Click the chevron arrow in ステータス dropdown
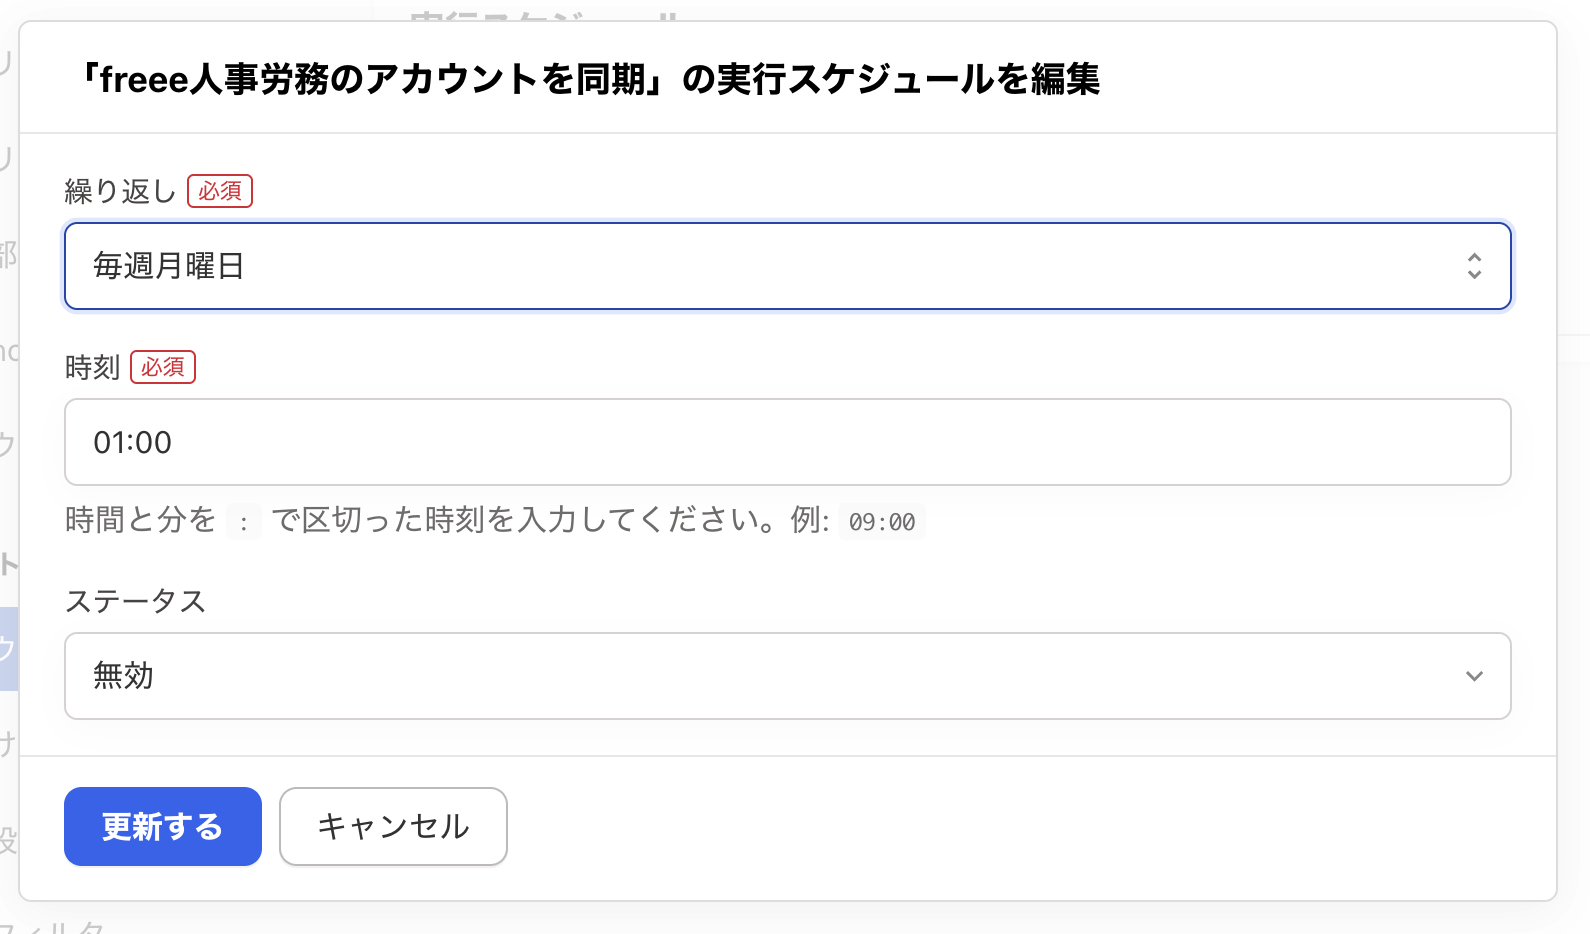 (x=1474, y=676)
